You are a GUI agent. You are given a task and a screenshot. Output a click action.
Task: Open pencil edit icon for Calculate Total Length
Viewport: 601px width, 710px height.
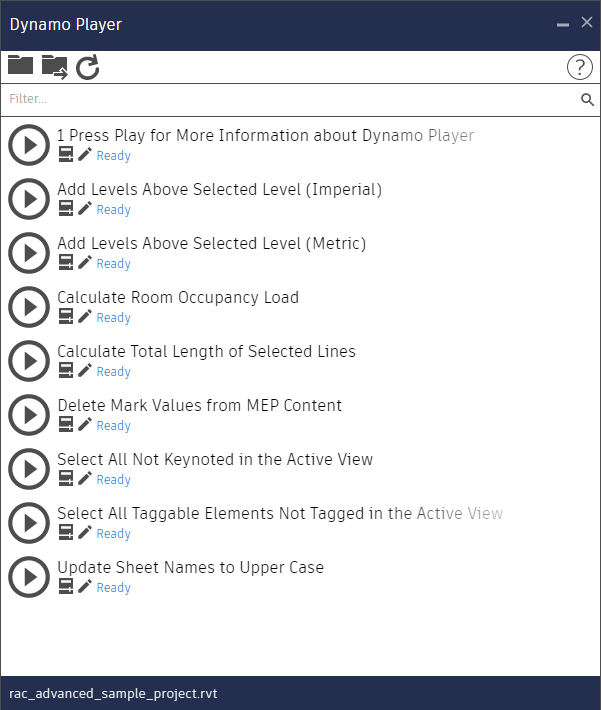pos(85,371)
